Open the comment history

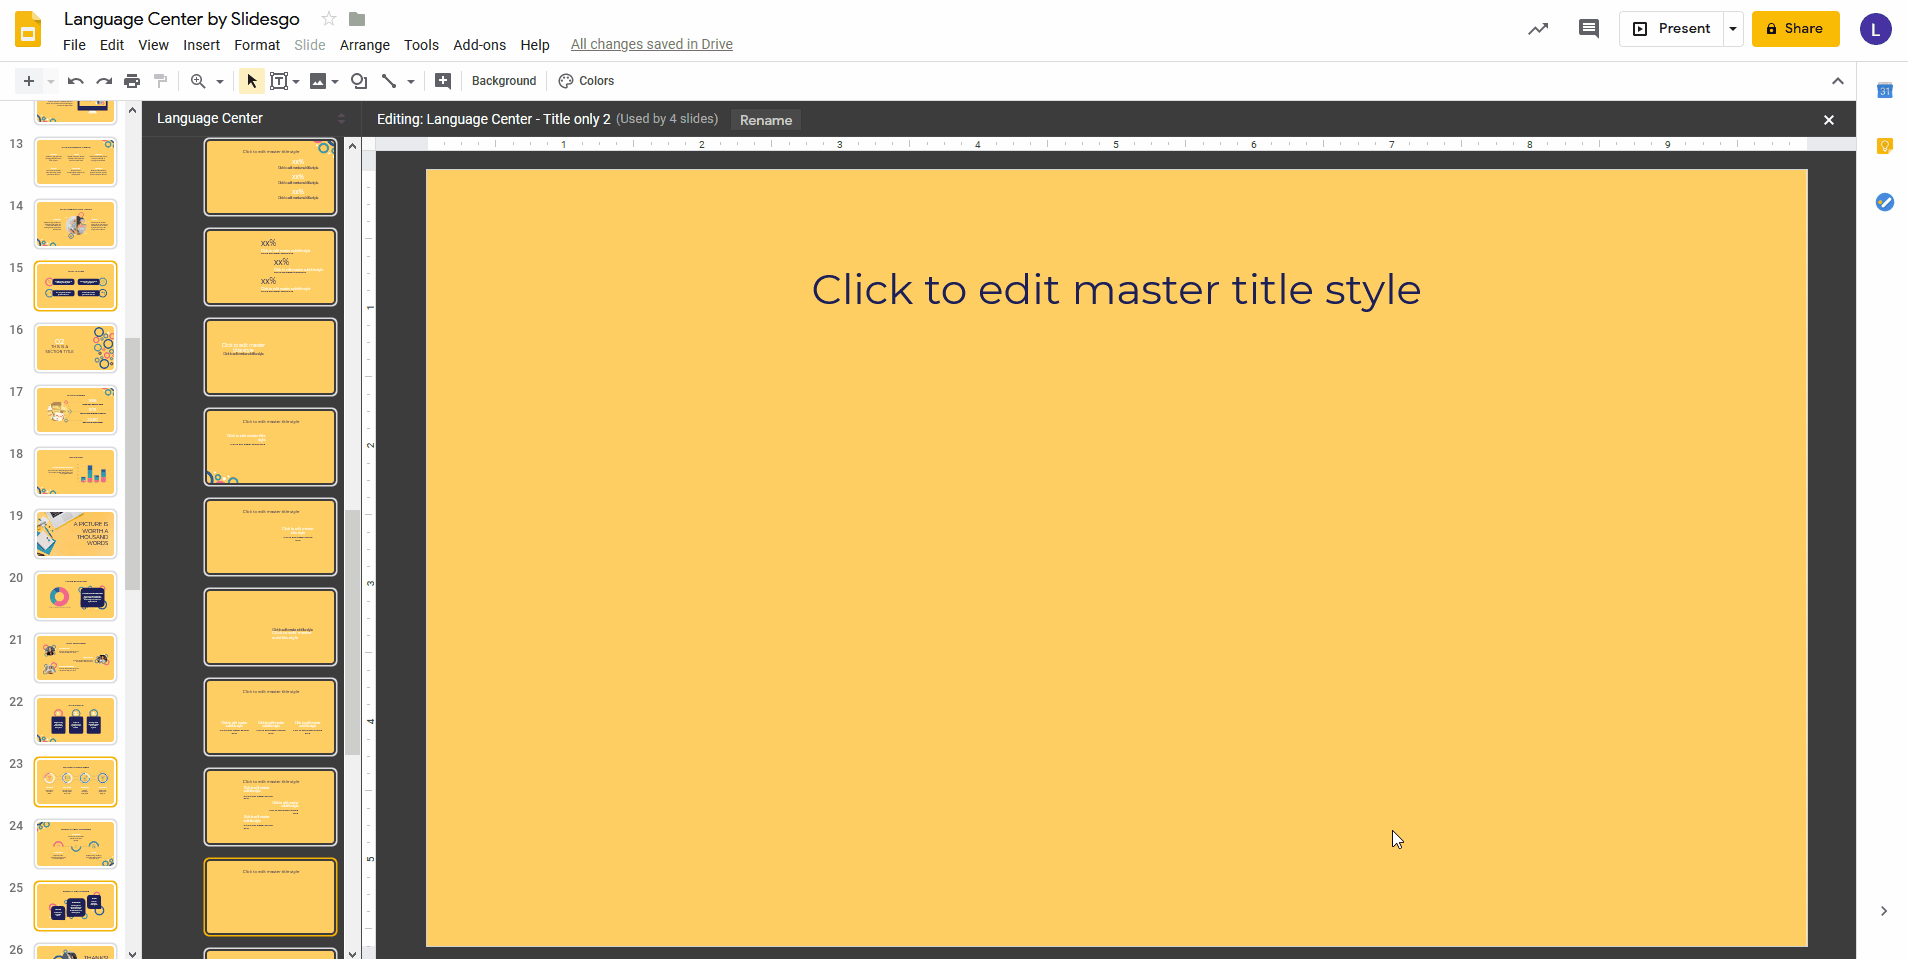coord(1589,29)
